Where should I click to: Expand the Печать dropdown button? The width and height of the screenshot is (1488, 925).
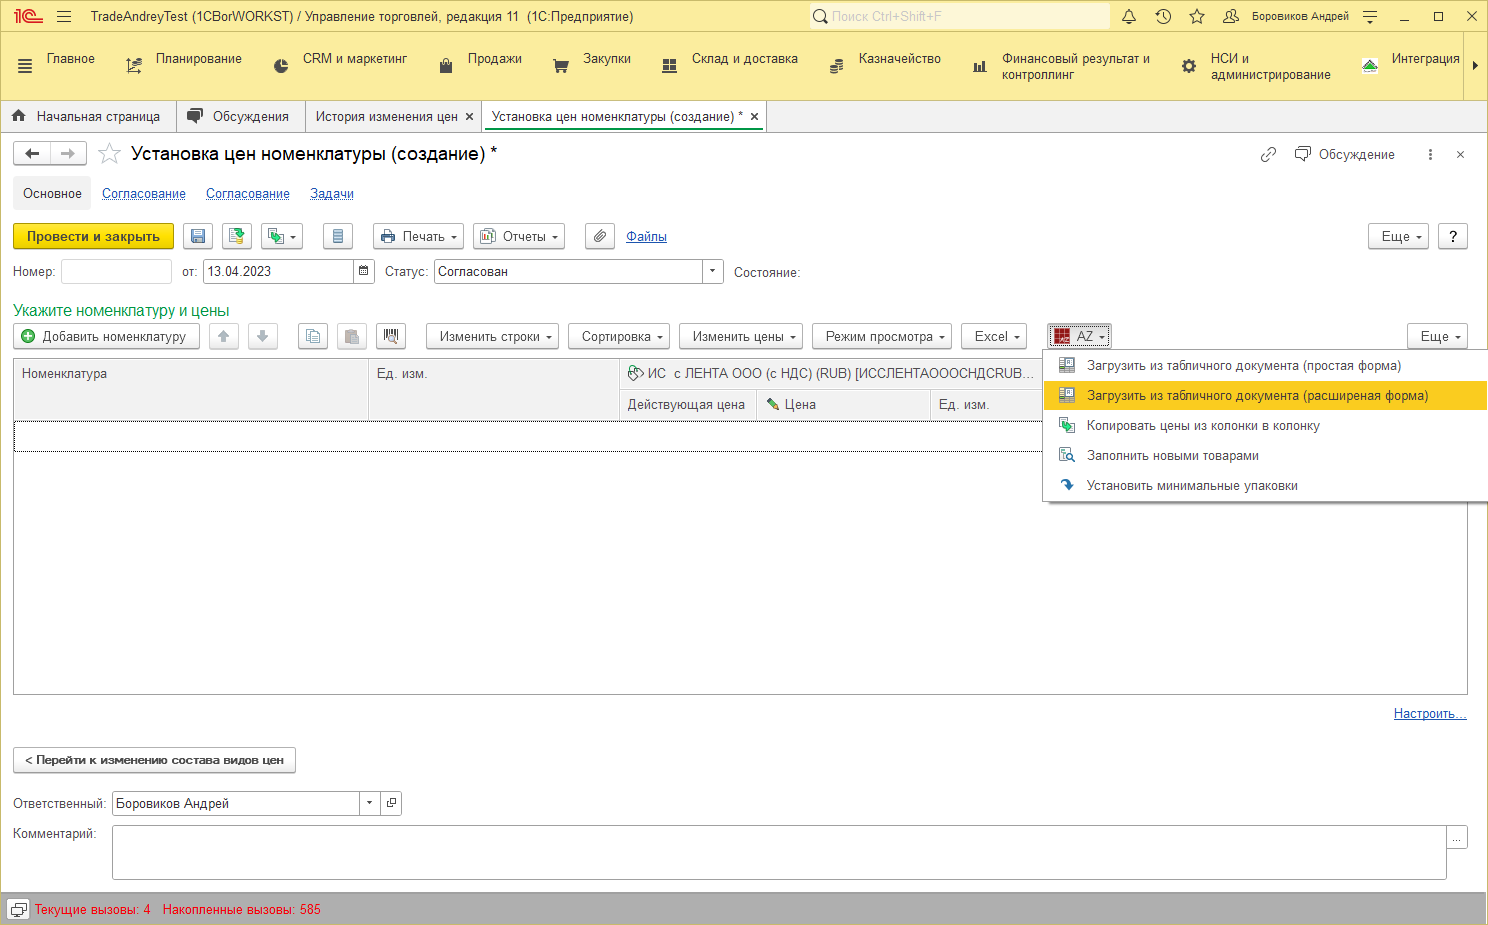(x=418, y=237)
